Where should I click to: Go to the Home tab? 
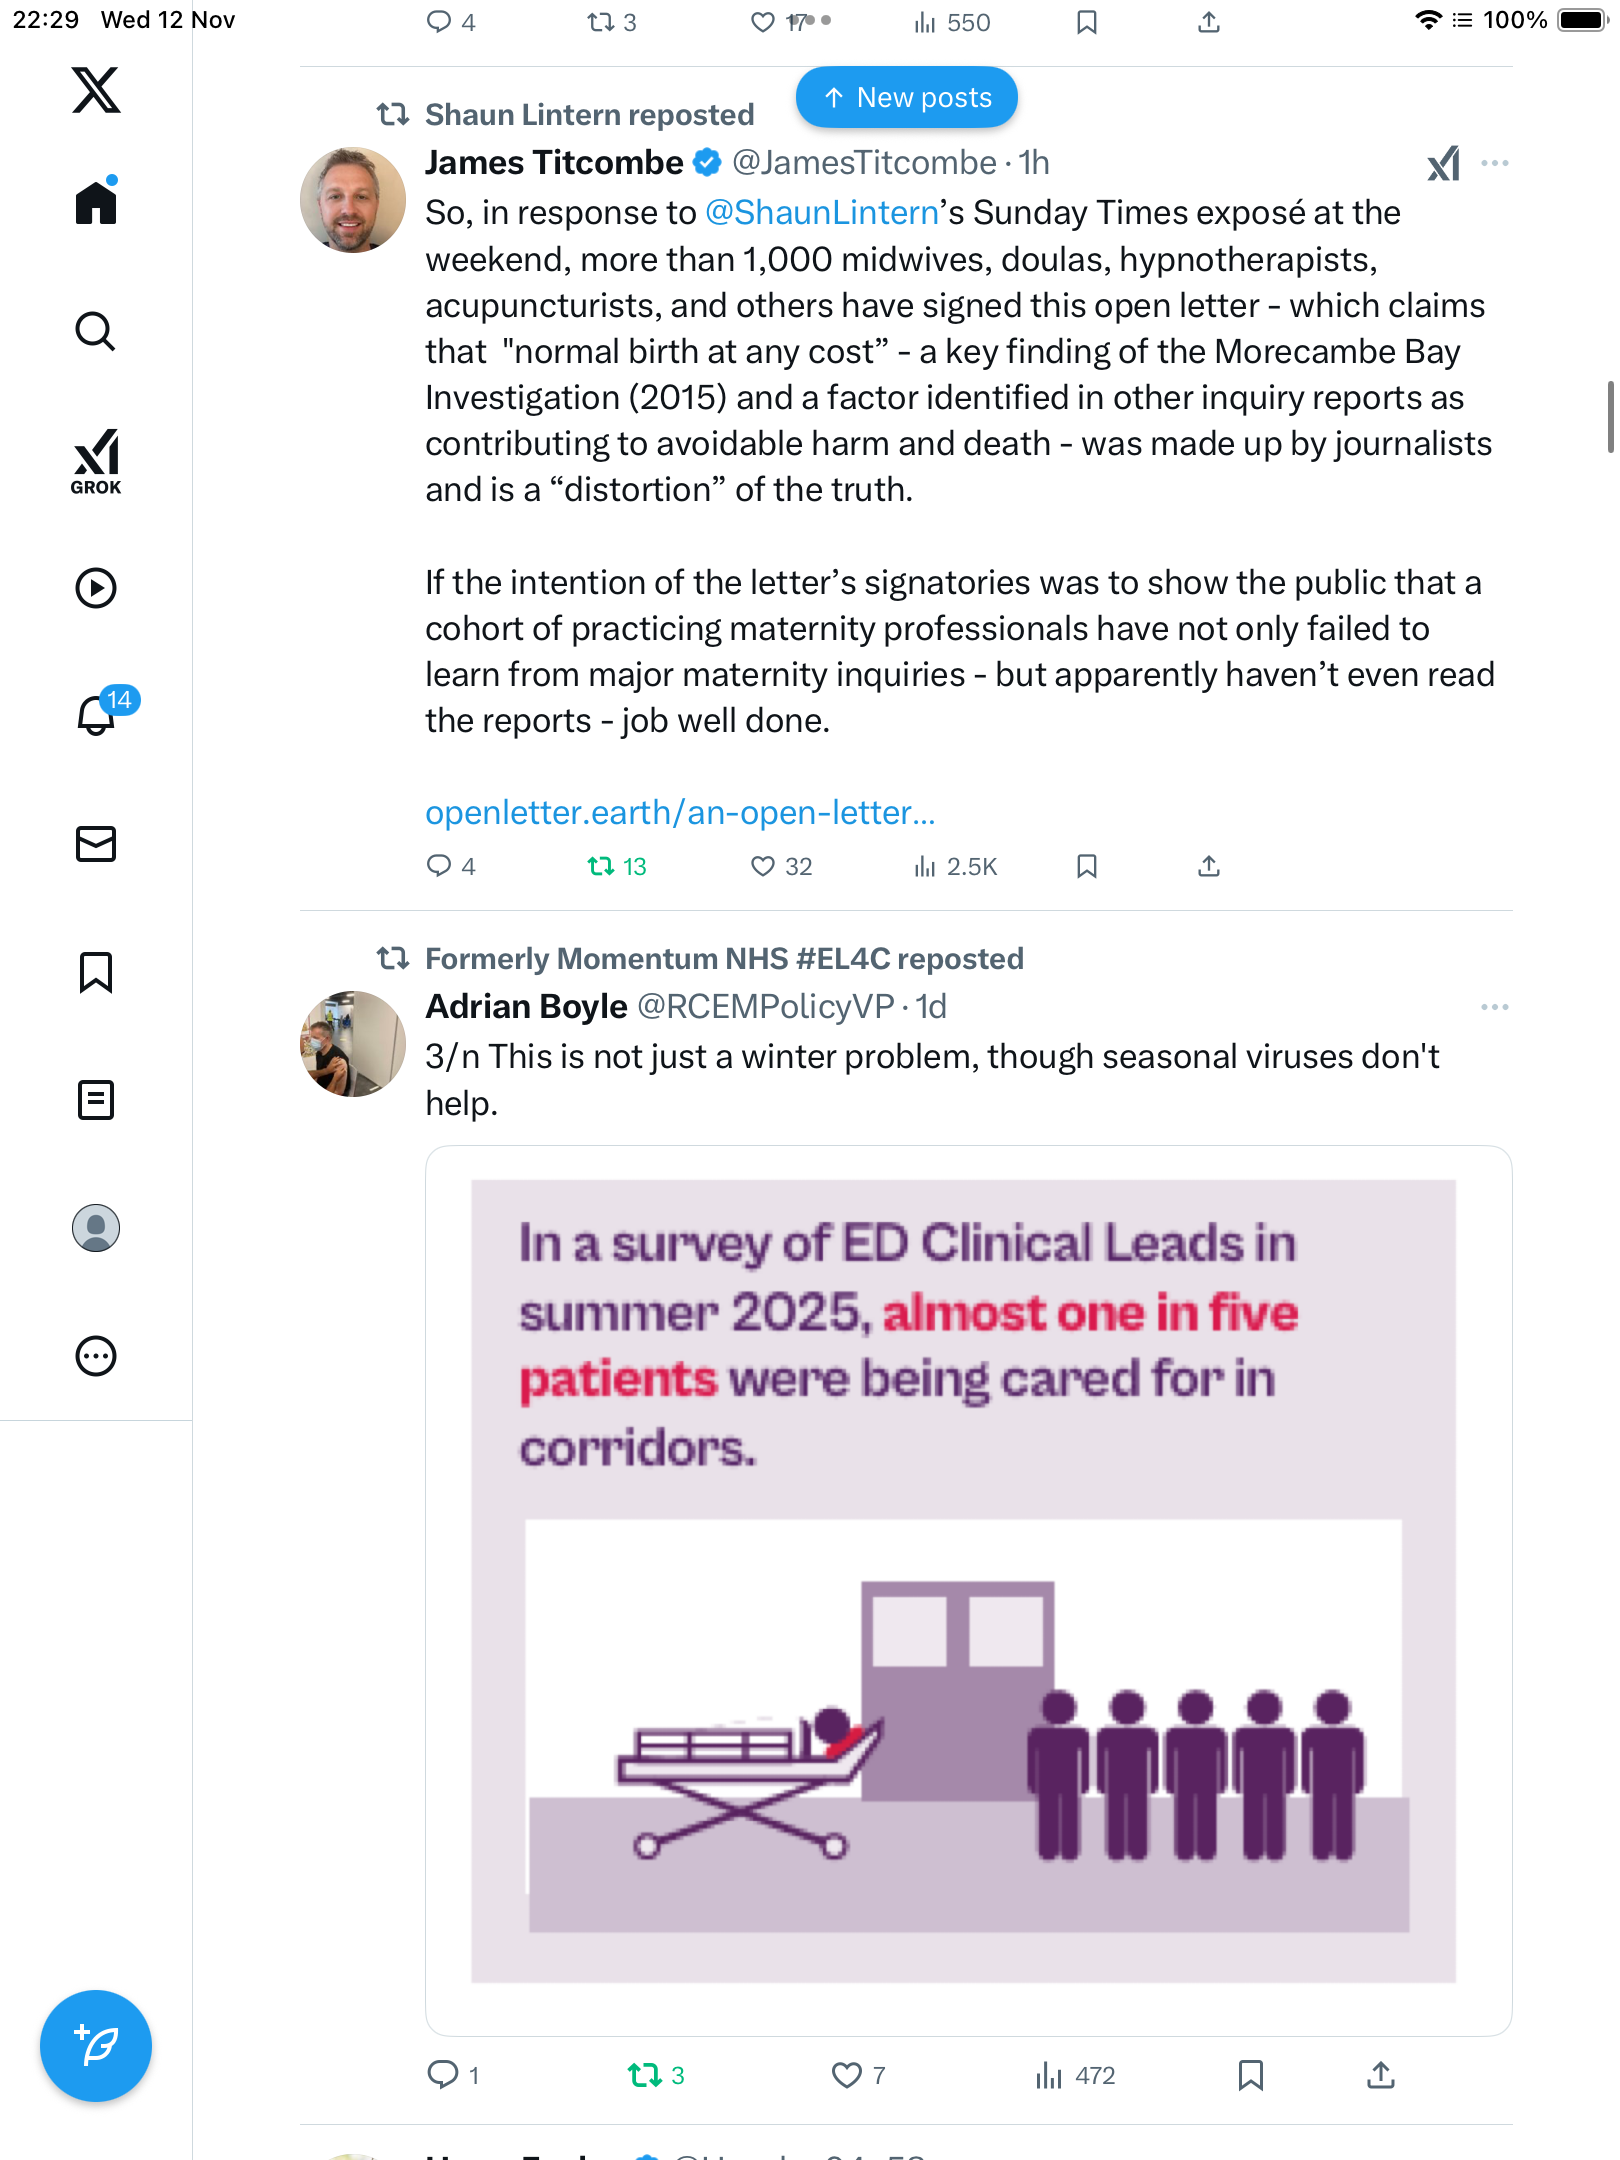(96, 203)
